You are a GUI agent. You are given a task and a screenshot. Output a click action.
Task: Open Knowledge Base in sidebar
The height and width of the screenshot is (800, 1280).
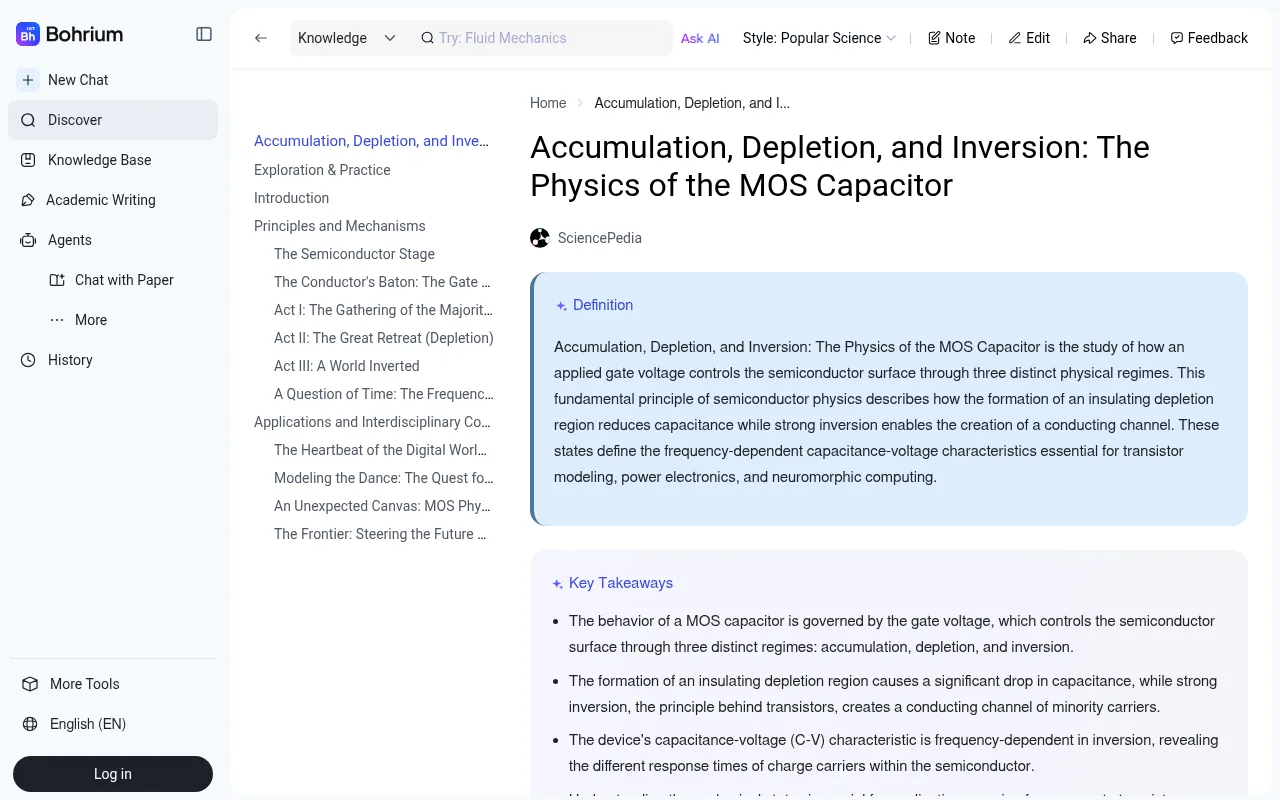(113, 160)
